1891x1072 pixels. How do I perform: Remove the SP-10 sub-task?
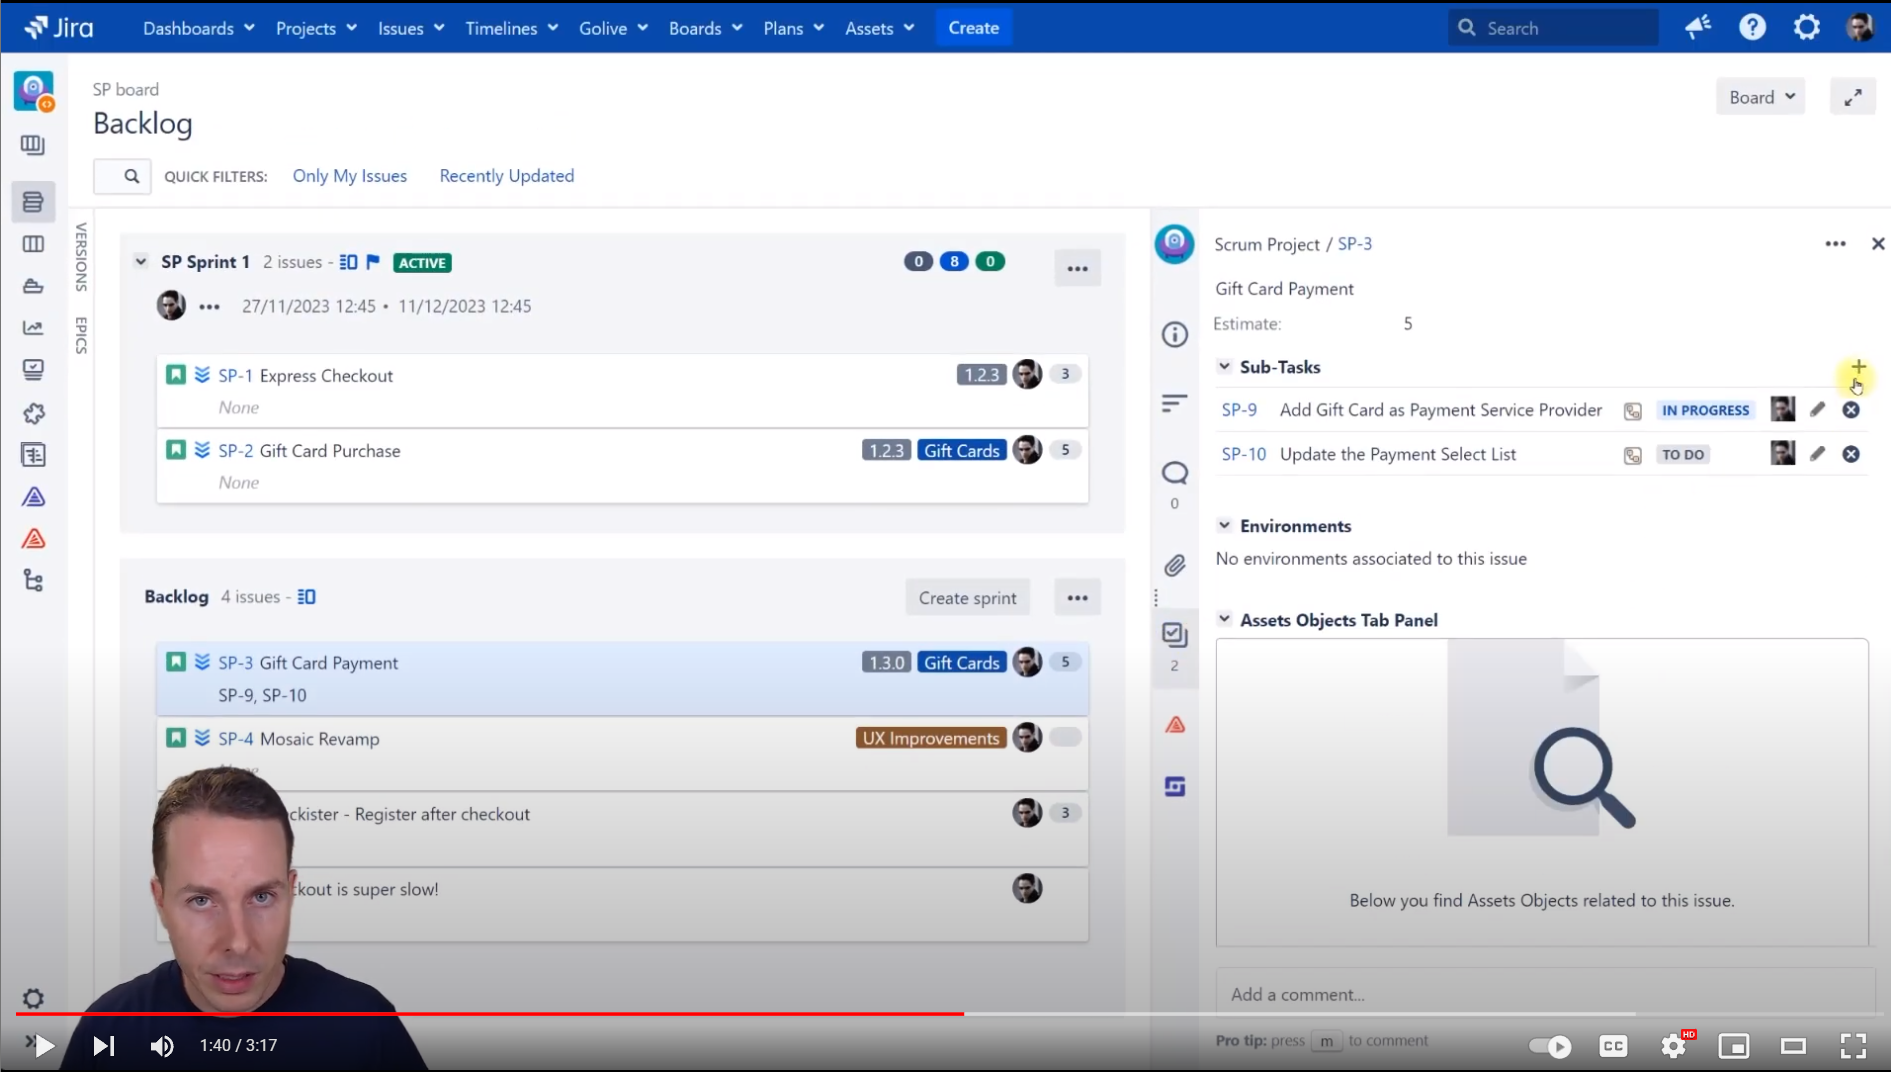(1851, 454)
